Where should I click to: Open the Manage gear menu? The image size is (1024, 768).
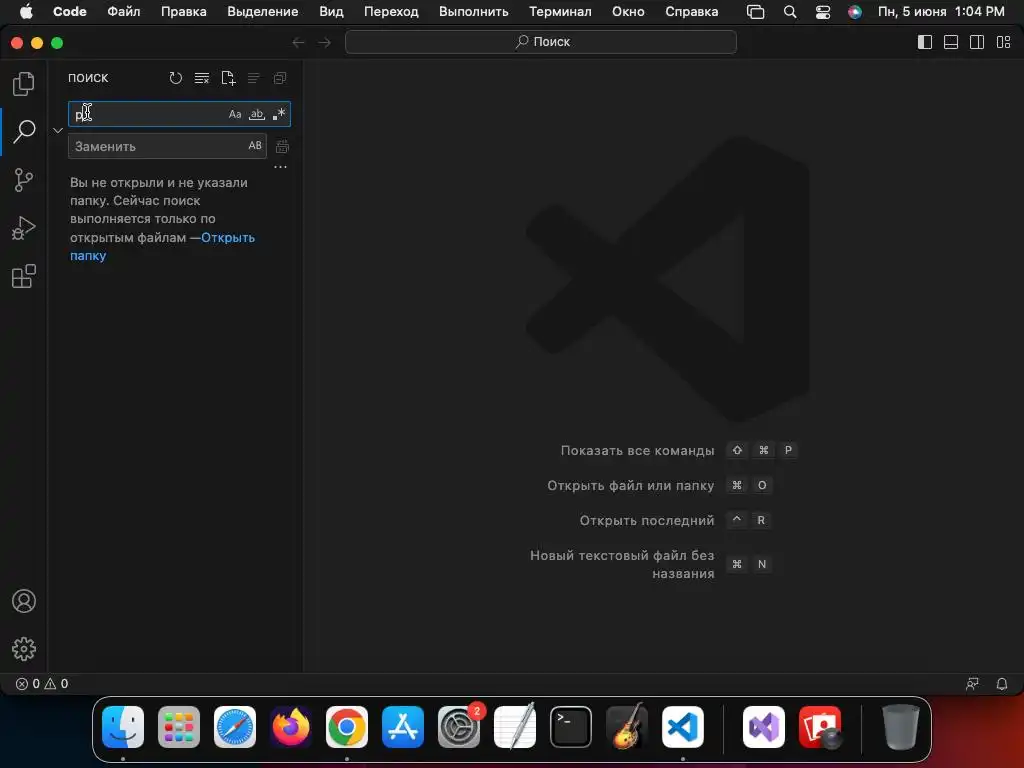[24, 648]
